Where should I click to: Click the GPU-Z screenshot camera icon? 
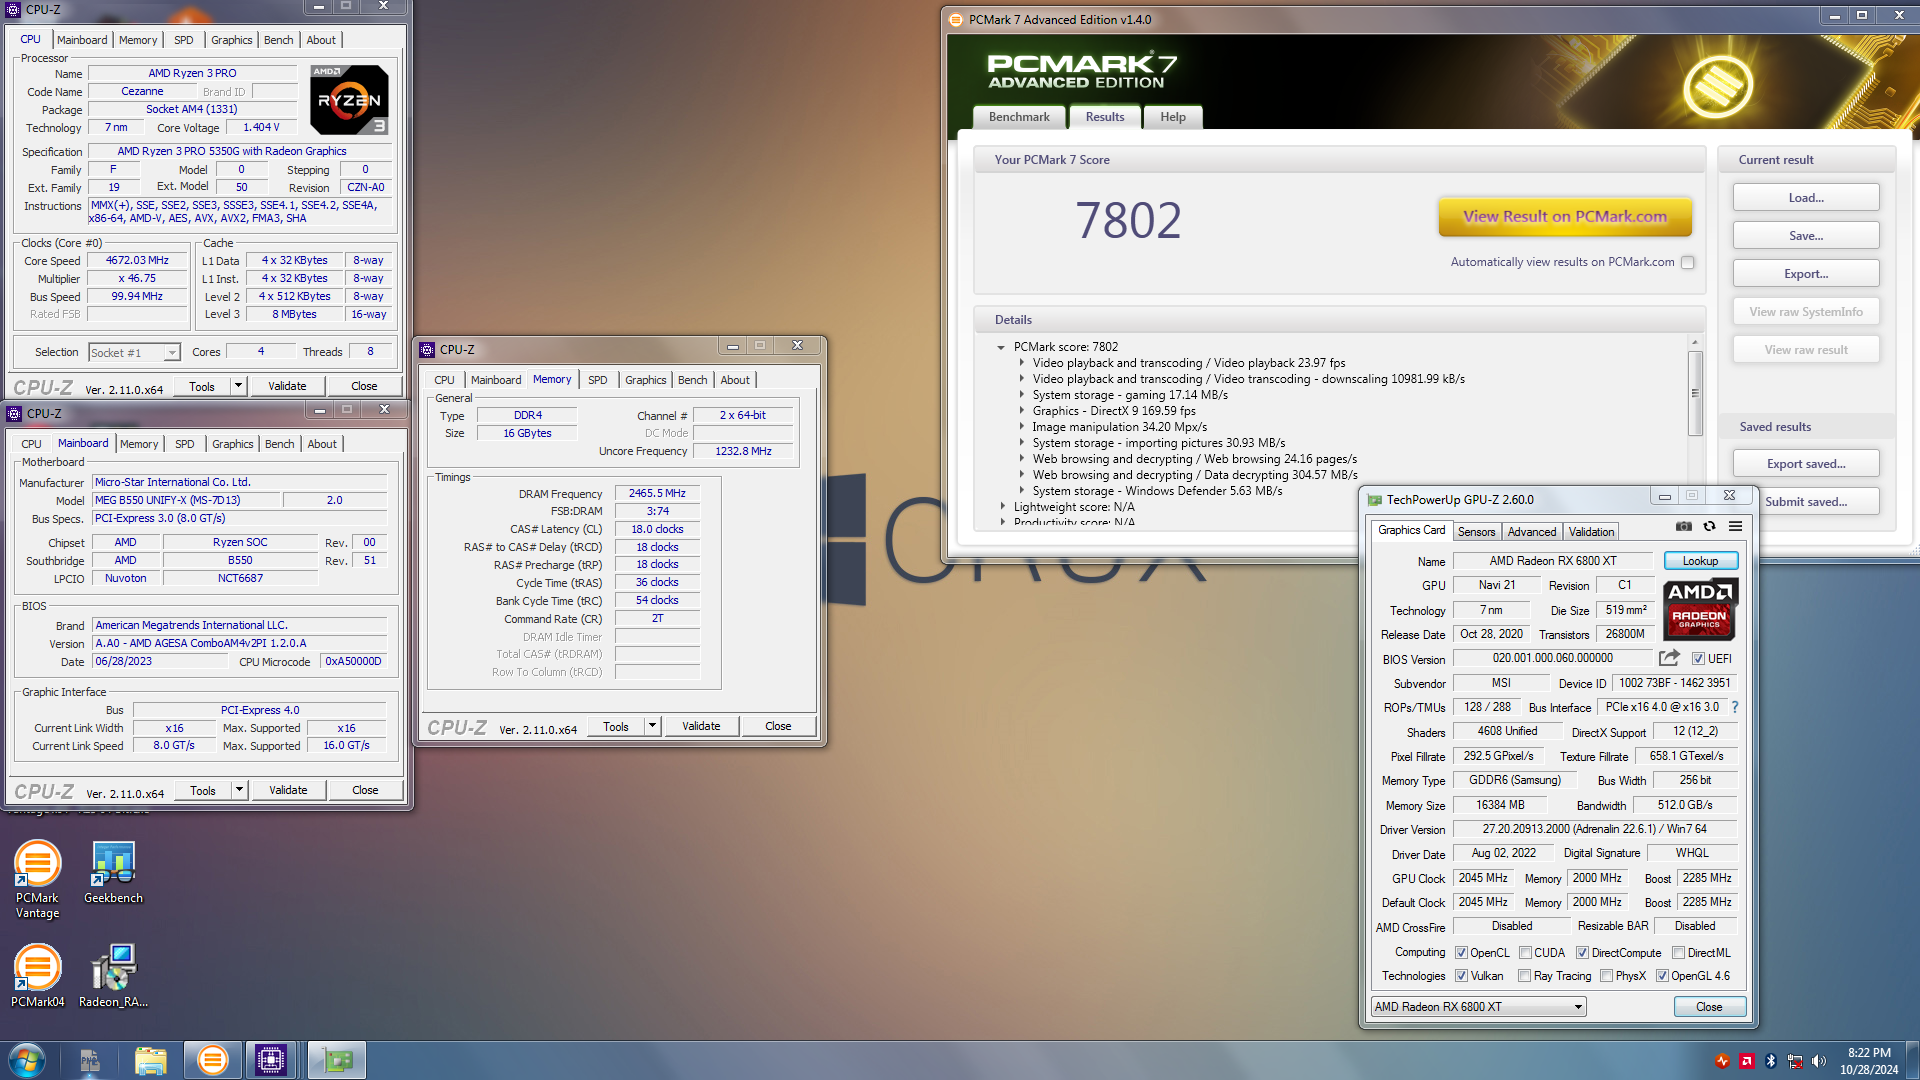tap(1684, 526)
